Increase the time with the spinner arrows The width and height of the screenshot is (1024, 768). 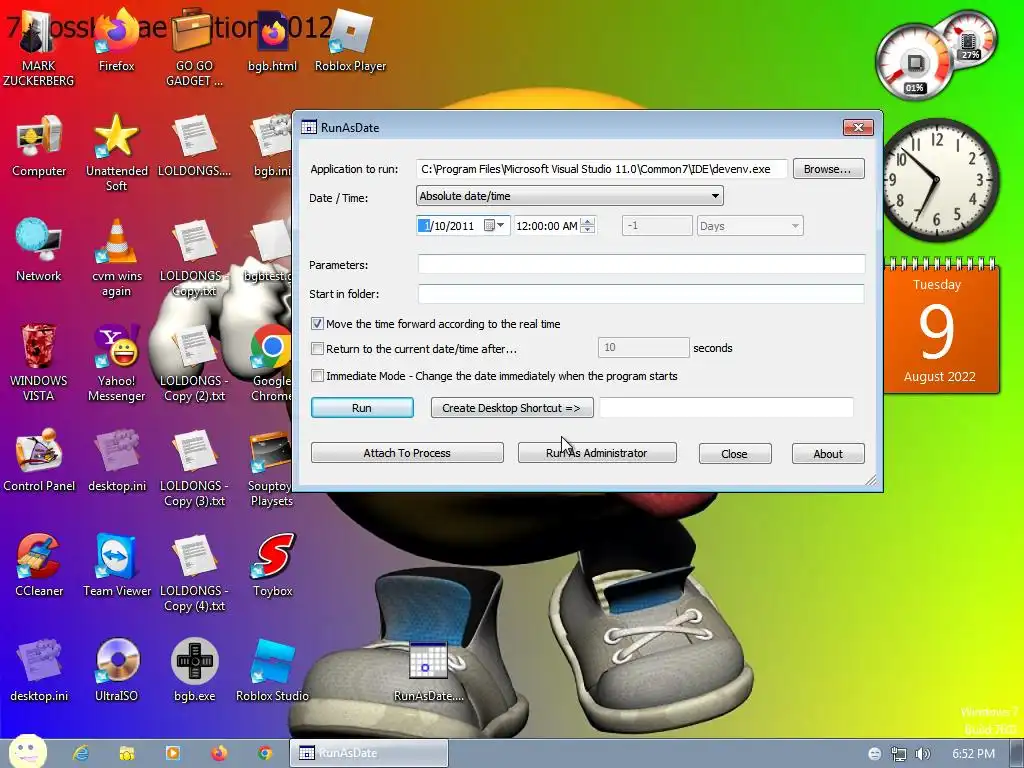(588, 221)
